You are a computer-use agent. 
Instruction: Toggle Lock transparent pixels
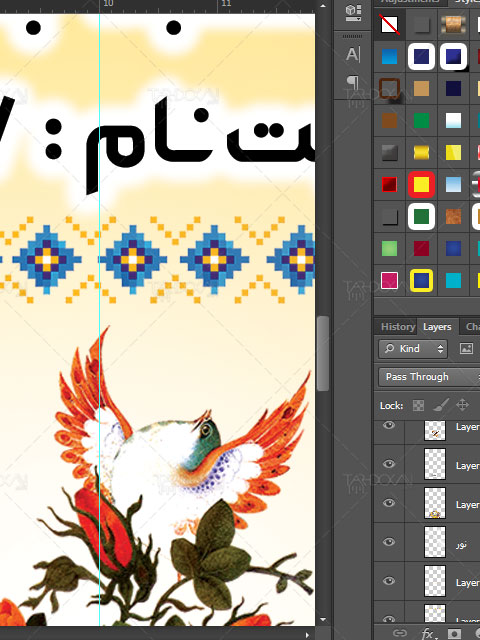[x=418, y=405]
